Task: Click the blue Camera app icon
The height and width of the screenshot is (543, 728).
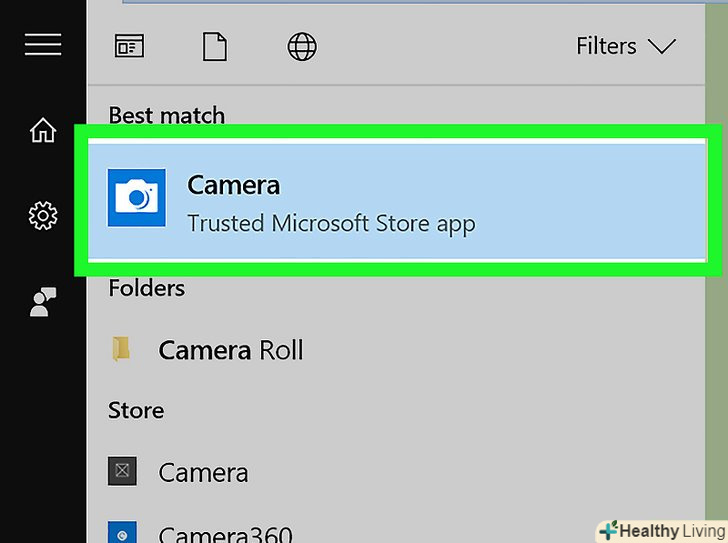Action: (137, 197)
